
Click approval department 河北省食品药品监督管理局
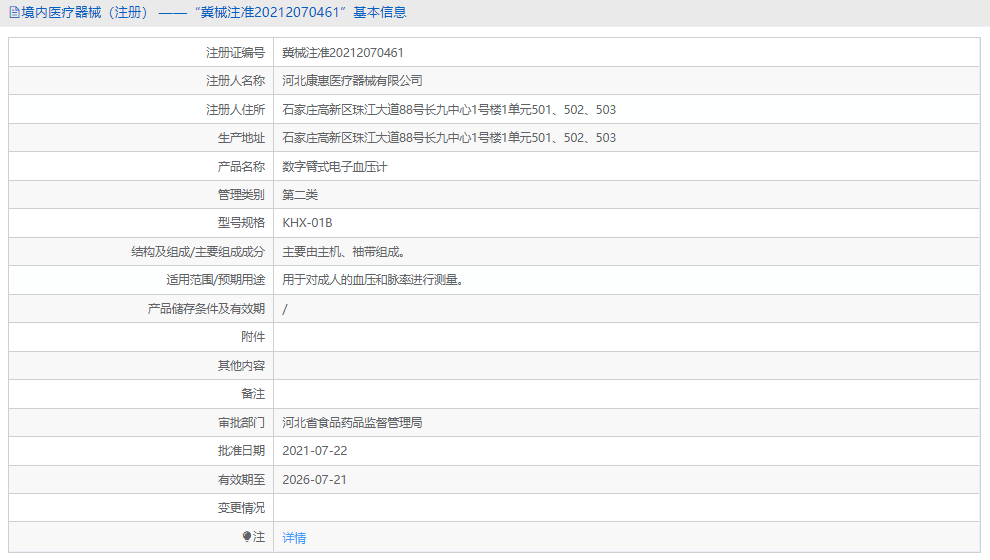352,422
